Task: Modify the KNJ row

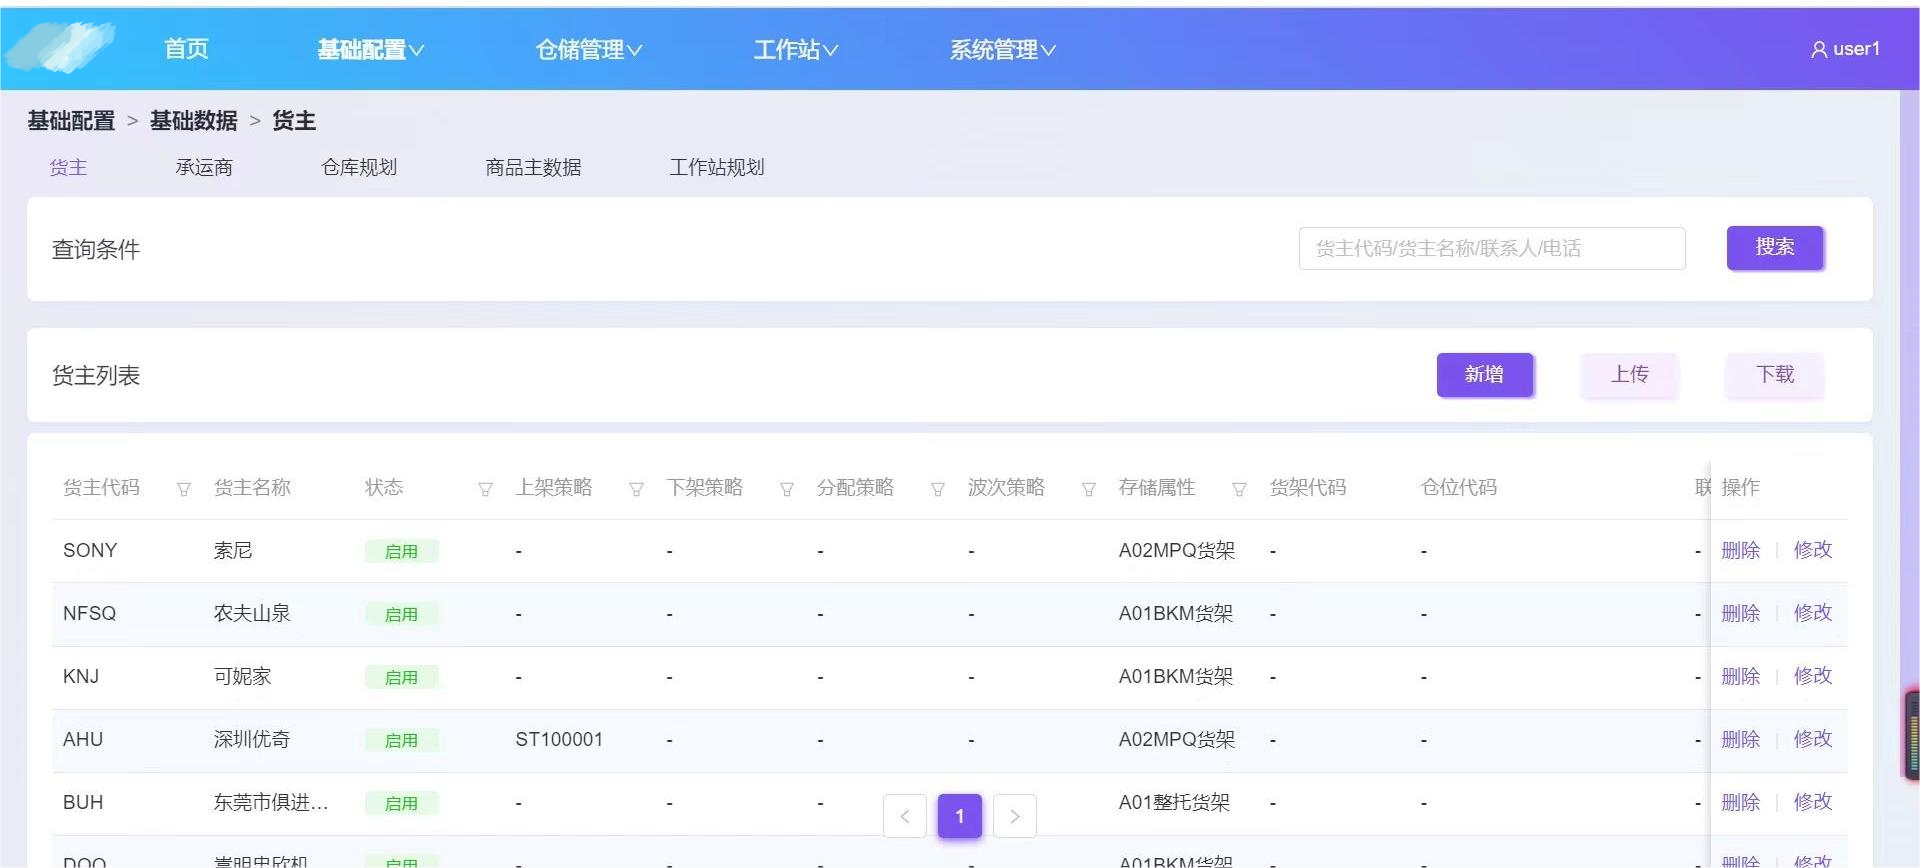Action: point(1813,676)
